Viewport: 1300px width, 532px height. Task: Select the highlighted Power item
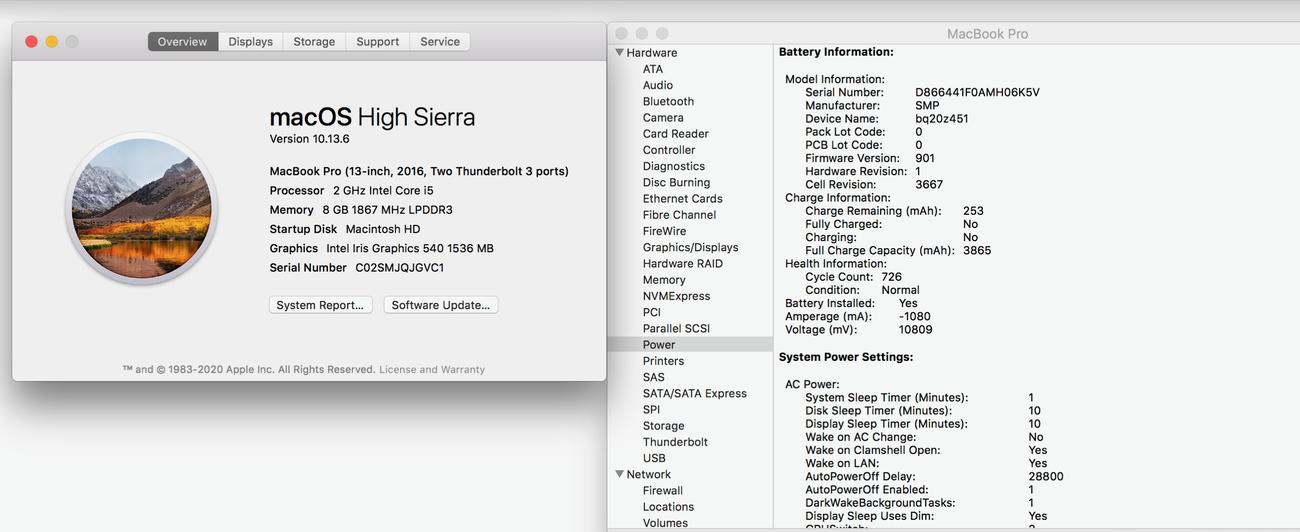(x=690, y=344)
